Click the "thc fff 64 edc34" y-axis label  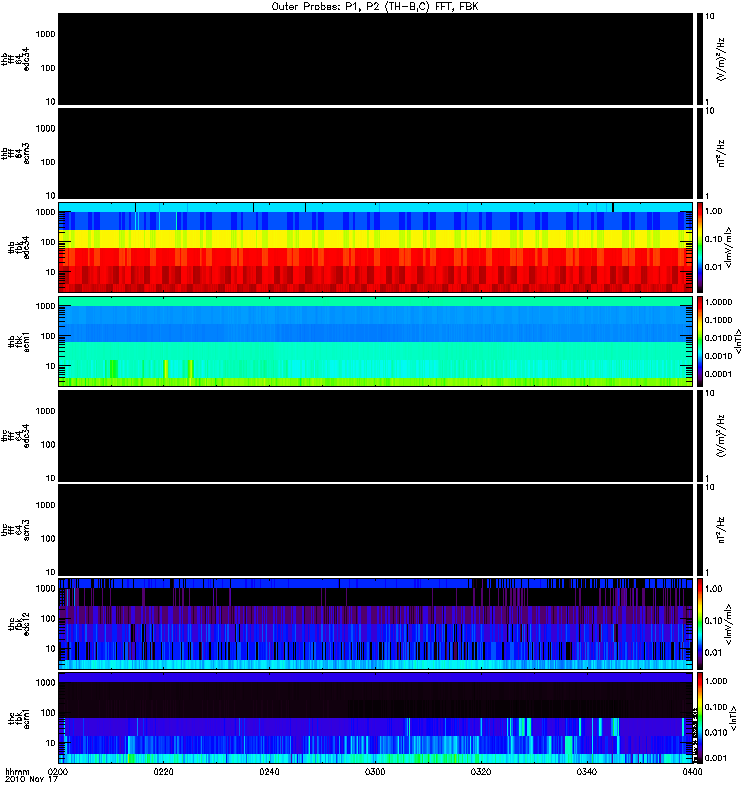[15, 436]
